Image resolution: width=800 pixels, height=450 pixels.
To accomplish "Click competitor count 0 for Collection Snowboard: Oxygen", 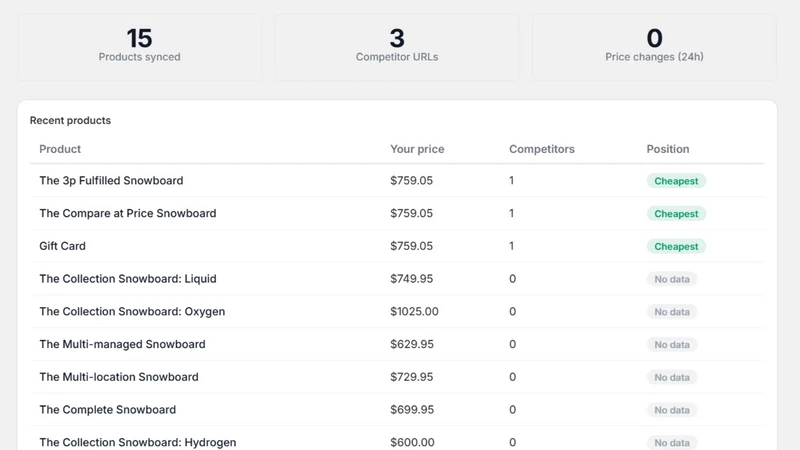I will point(512,311).
